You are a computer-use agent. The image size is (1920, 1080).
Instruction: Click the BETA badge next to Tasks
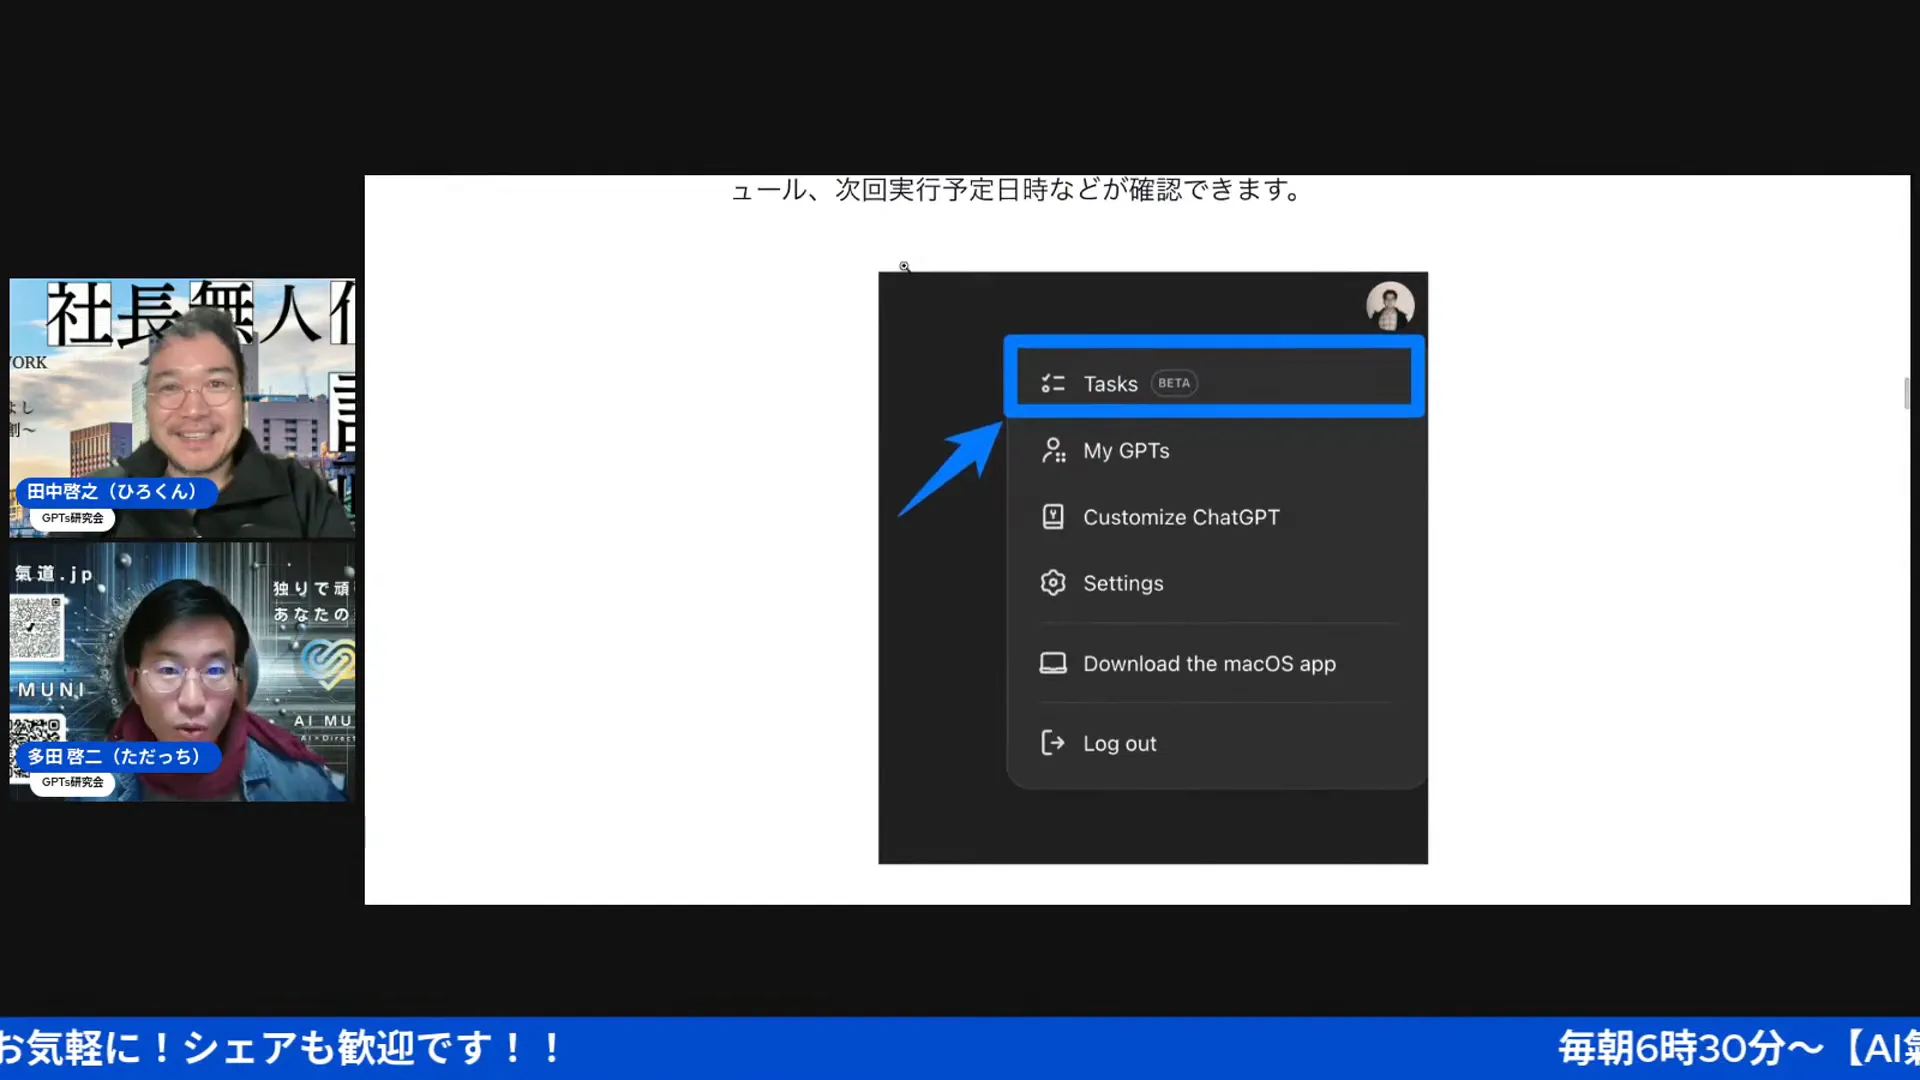[1174, 383]
